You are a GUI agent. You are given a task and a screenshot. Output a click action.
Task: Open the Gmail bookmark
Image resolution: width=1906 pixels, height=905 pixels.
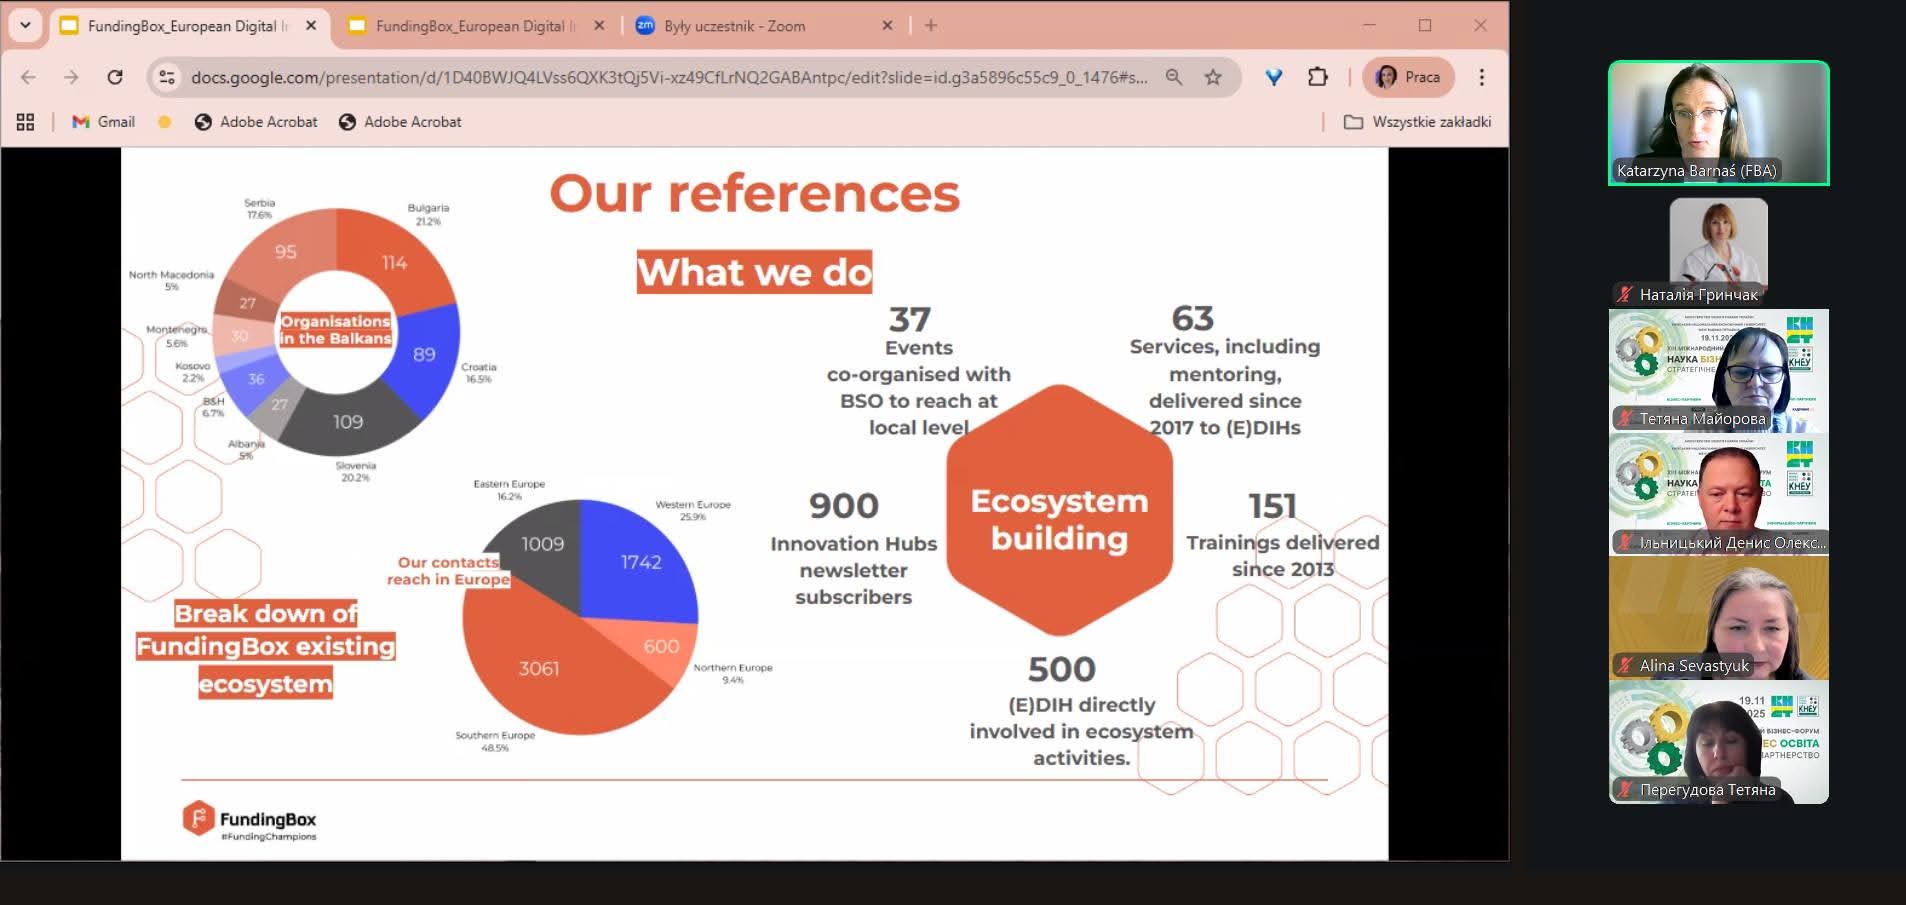(x=103, y=122)
